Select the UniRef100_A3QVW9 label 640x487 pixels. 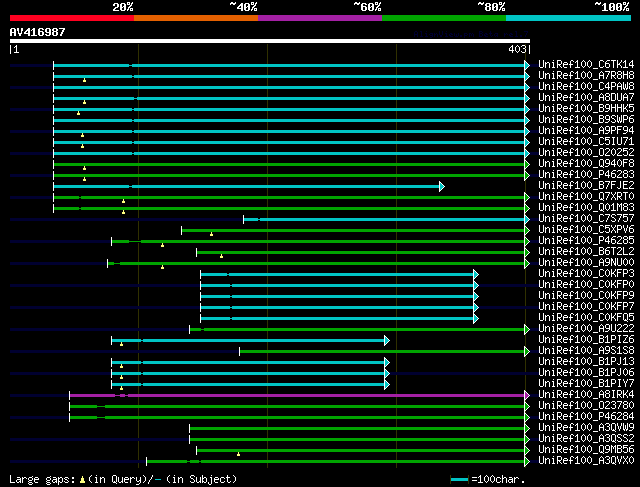click(x=586, y=427)
